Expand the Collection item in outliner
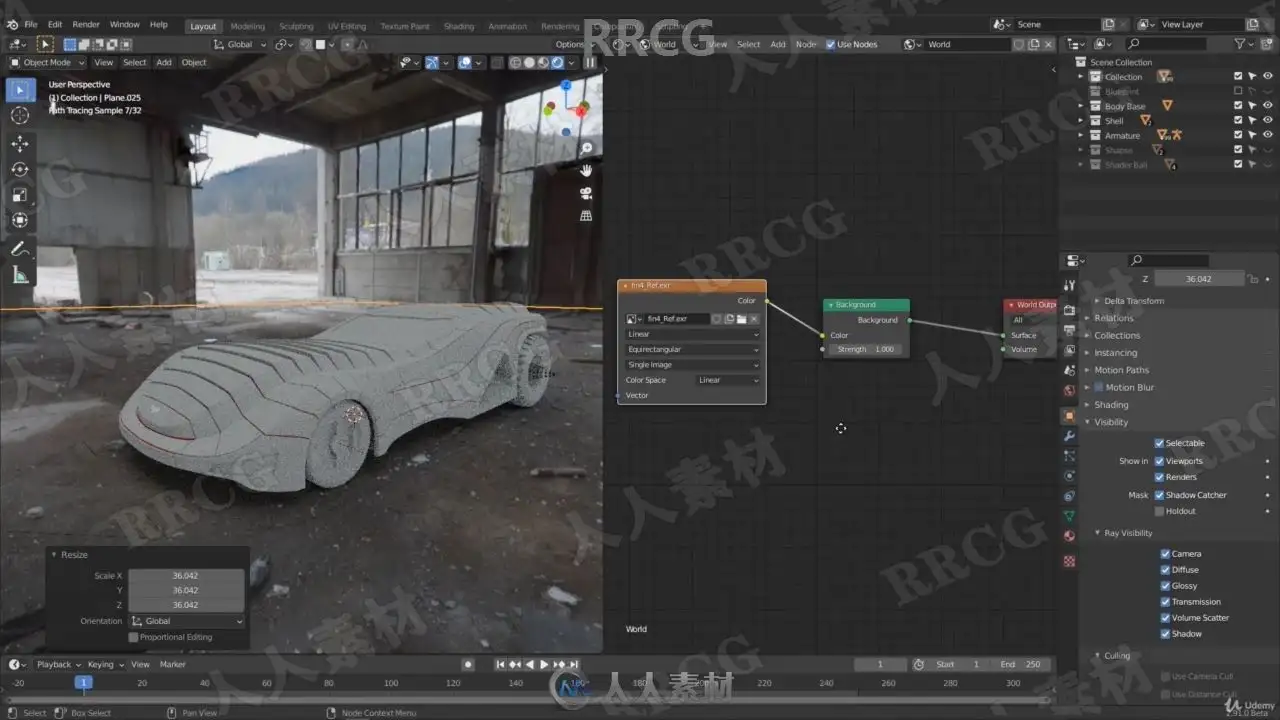This screenshot has width=1280, height=720. 1081,77
